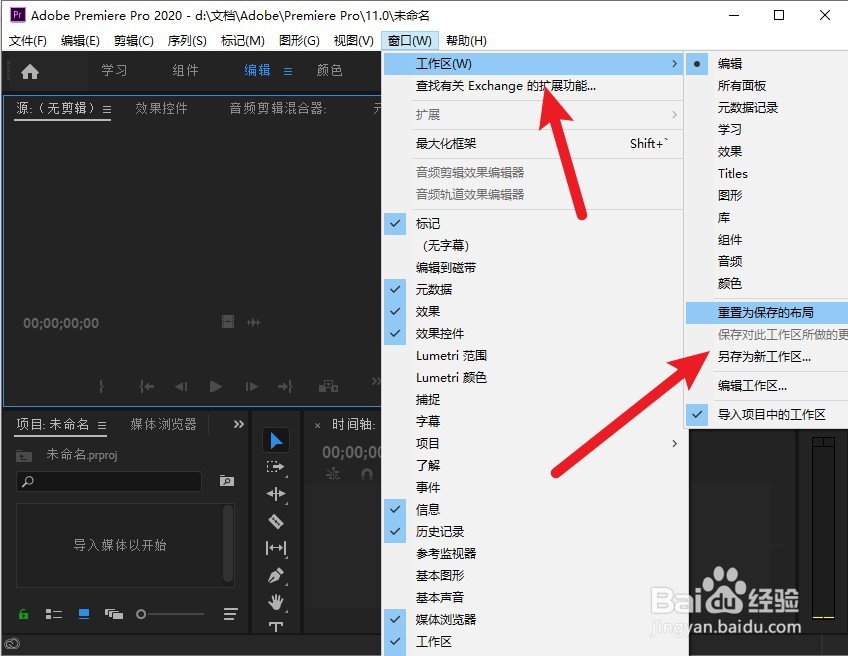Open 效果控件 panel tab
This screenshot has width=848, height=656.
[x=161, y=108]
